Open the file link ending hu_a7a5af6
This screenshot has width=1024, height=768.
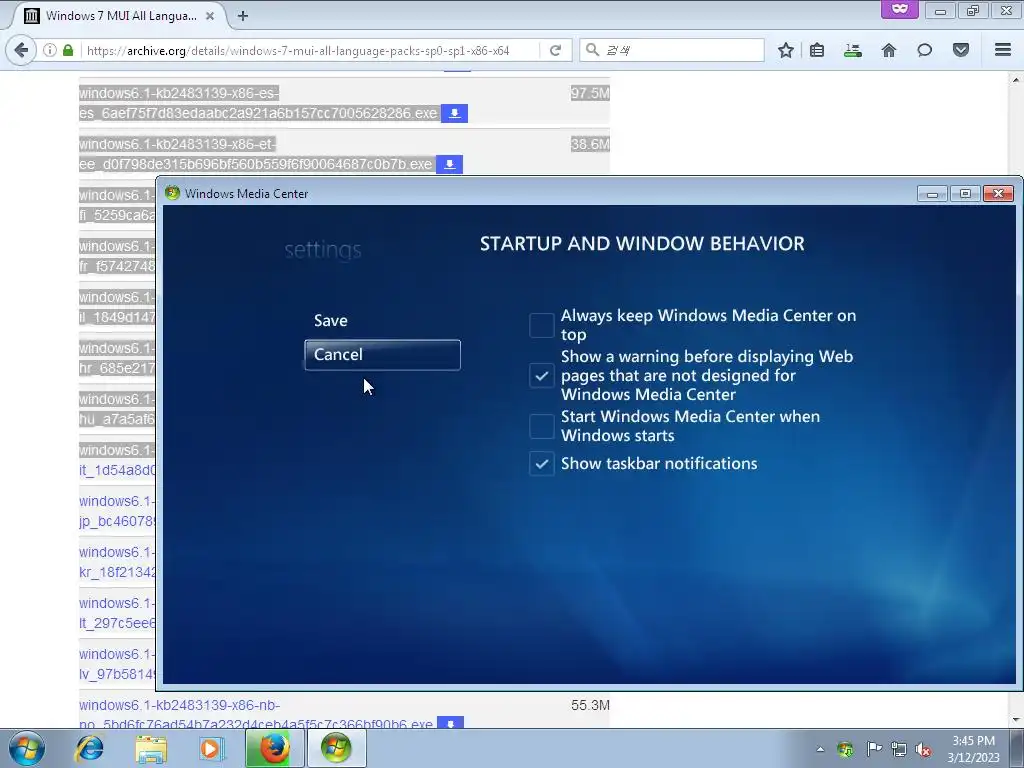coord(117,409)
